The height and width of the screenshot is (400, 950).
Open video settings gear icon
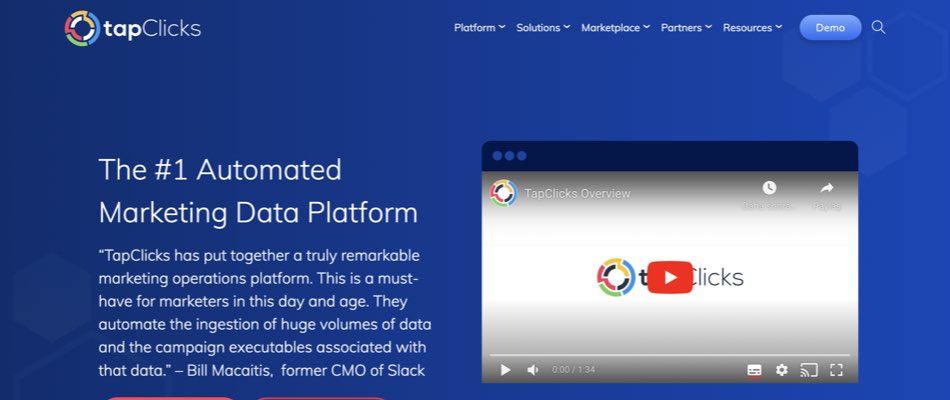(781, 370)
